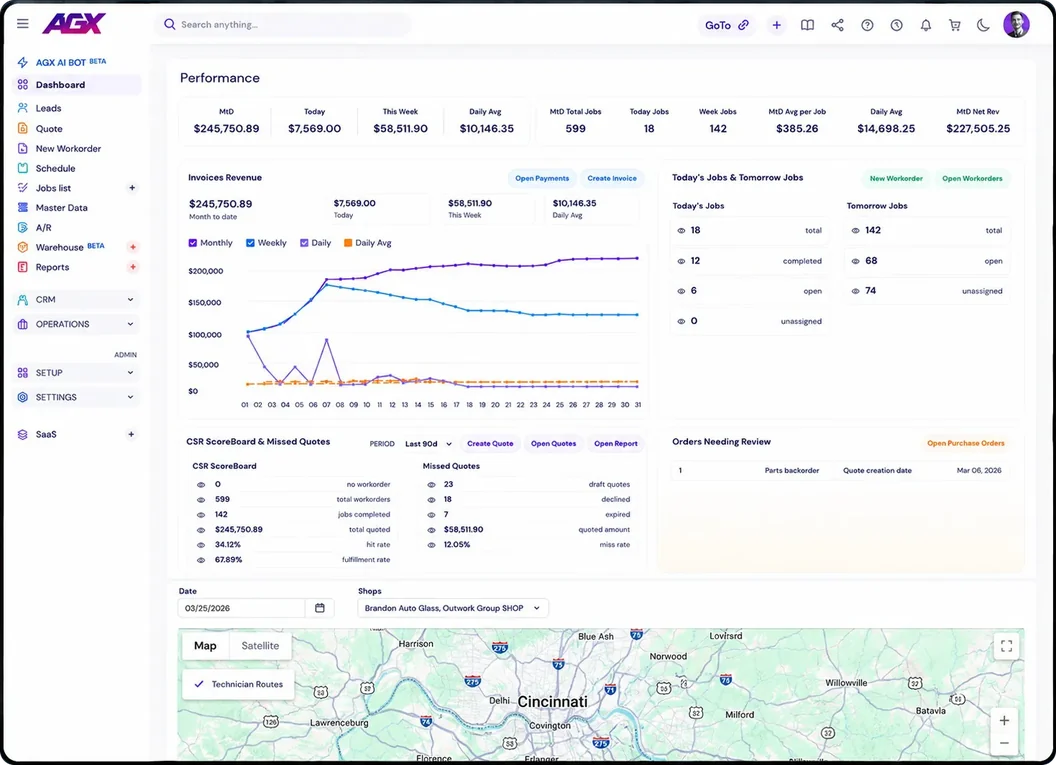Click the Open Quotes button

tap(554, 444)
